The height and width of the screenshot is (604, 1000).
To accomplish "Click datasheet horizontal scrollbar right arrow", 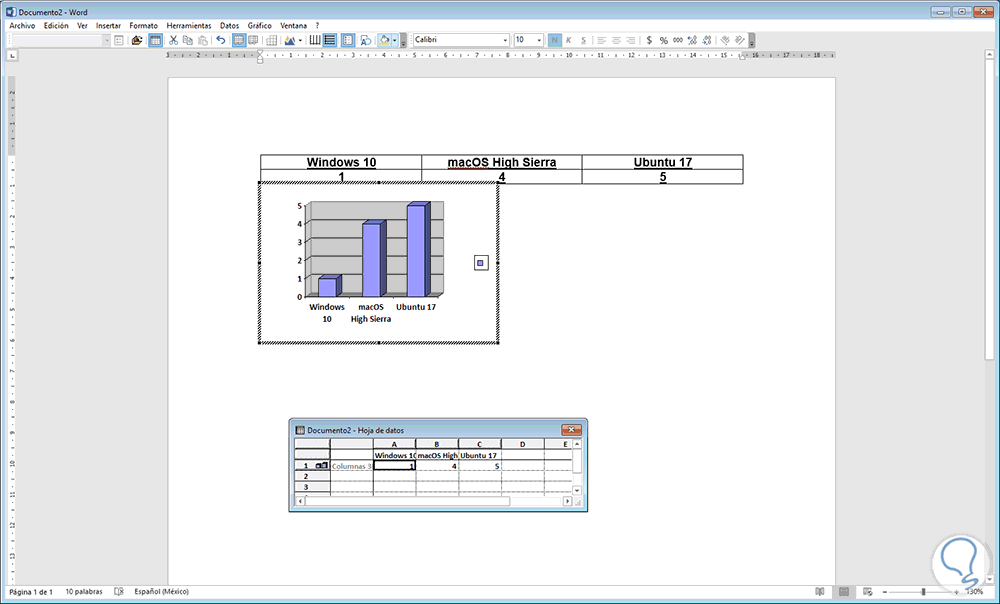I will (x=568, y=502).
